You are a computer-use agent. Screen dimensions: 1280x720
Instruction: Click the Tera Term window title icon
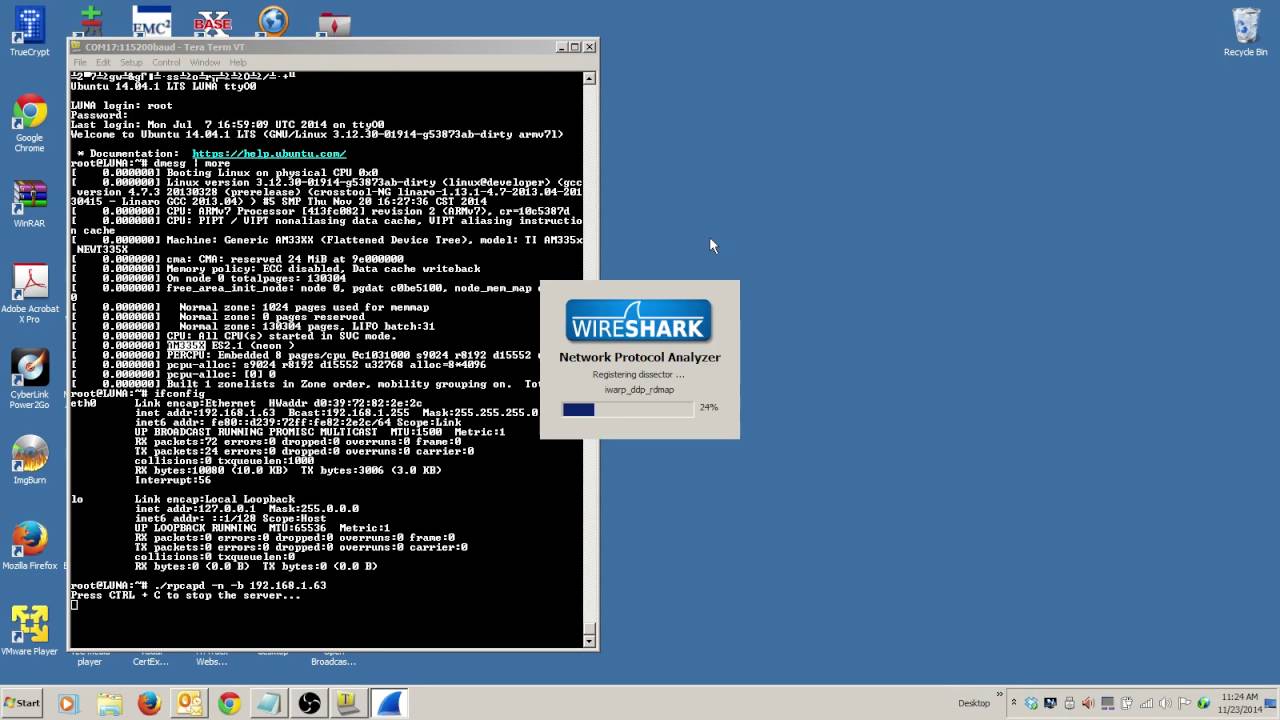click(x=77, y=47)
